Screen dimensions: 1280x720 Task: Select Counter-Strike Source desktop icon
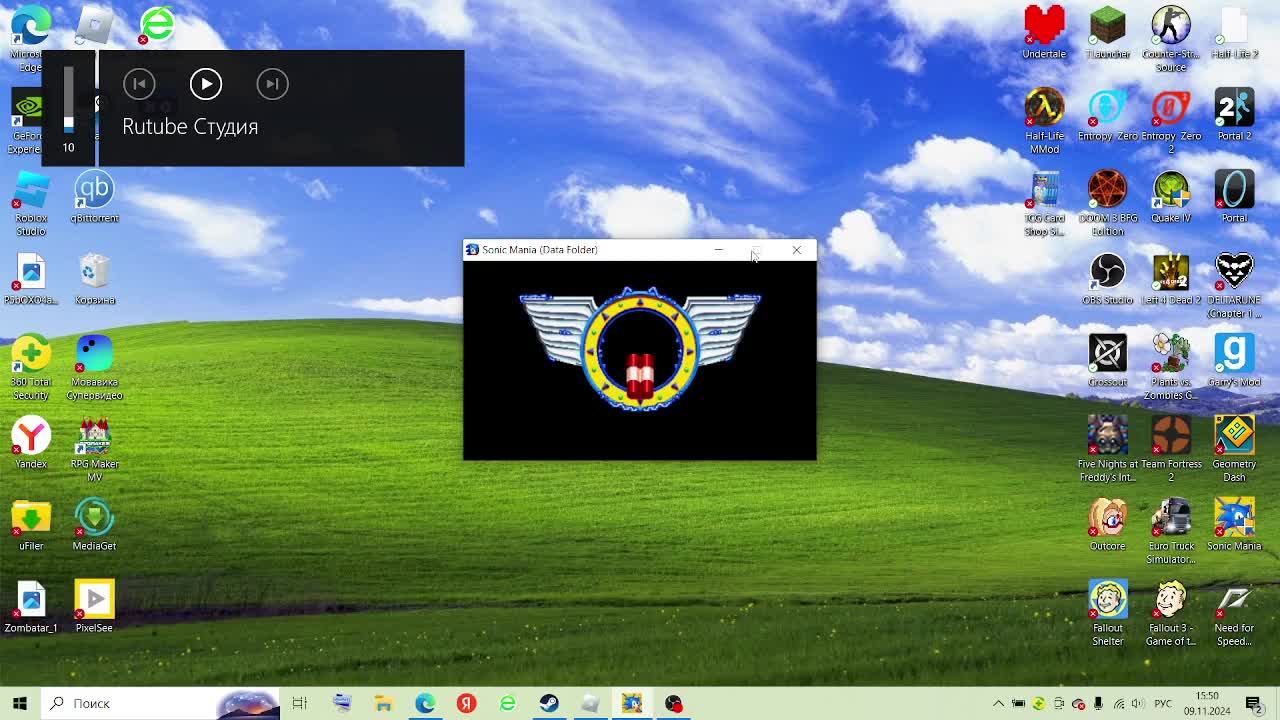(x=1171, y=40)
